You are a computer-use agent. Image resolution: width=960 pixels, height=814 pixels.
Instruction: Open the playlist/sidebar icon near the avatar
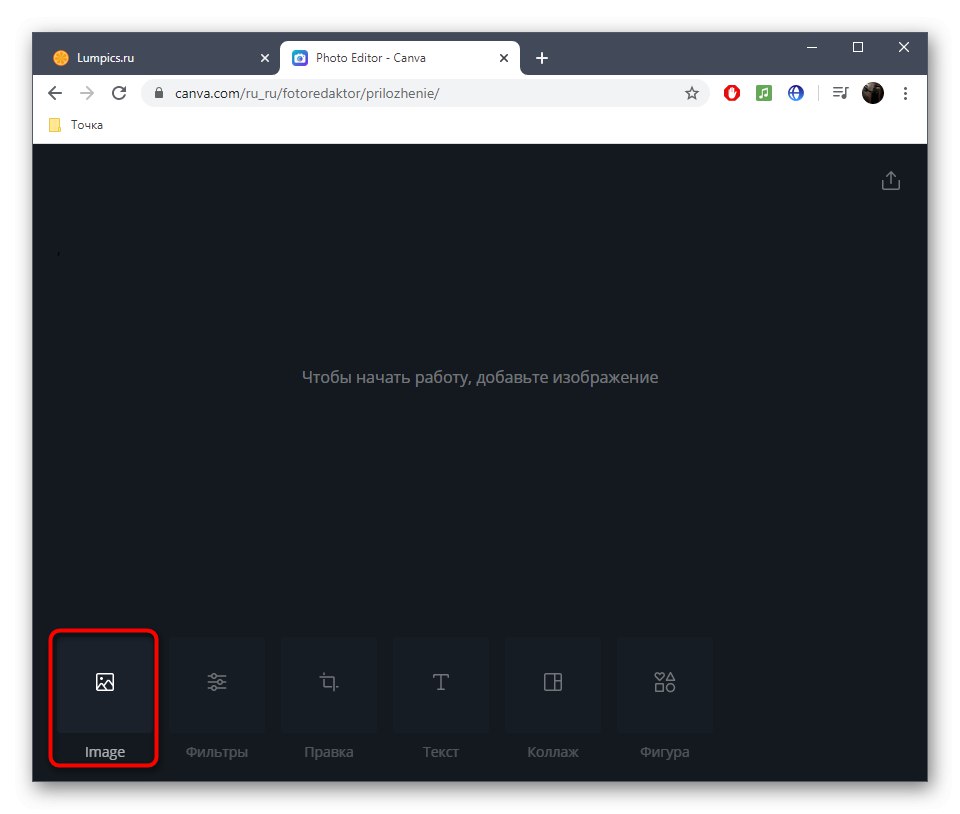(840, 92)
